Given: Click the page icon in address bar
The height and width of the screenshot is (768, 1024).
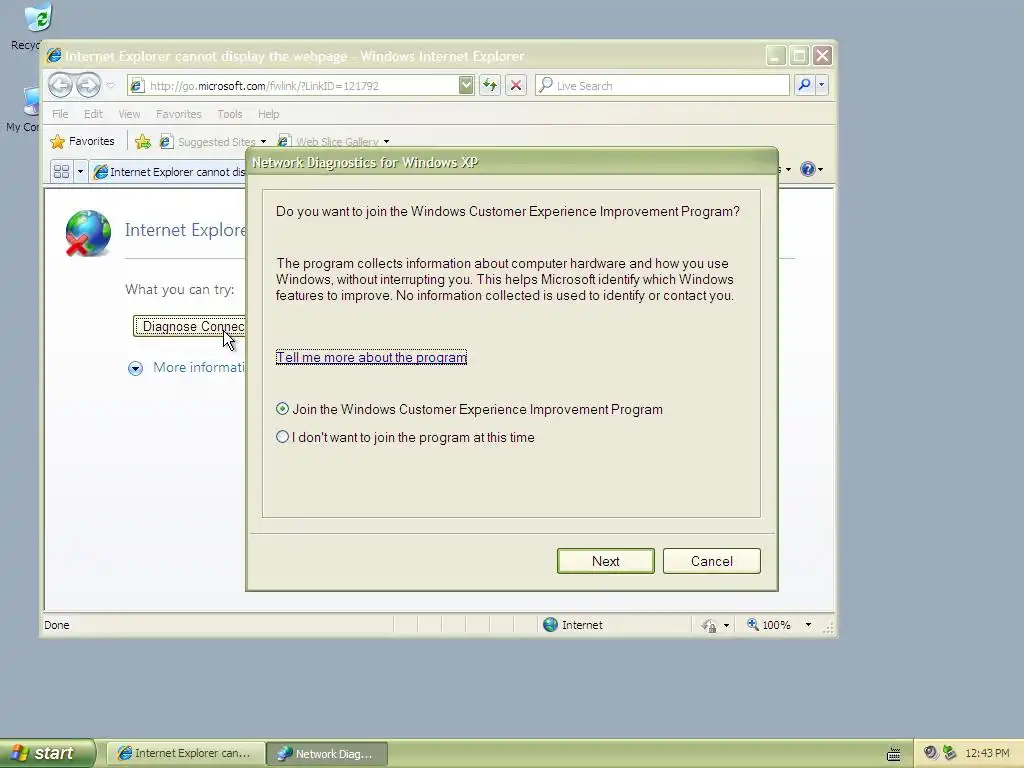Looking at the screenshot, I should tap(137, 86).
